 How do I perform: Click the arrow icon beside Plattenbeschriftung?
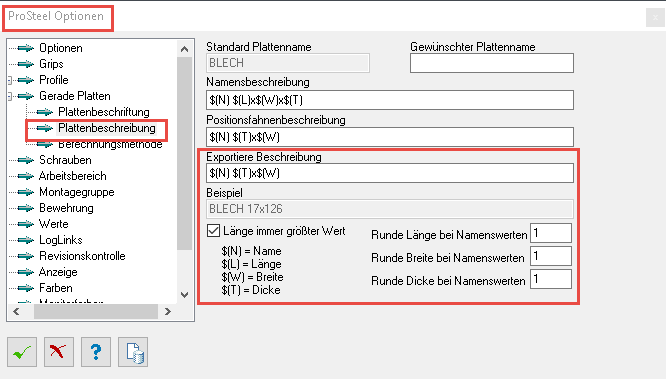[45, 112]
